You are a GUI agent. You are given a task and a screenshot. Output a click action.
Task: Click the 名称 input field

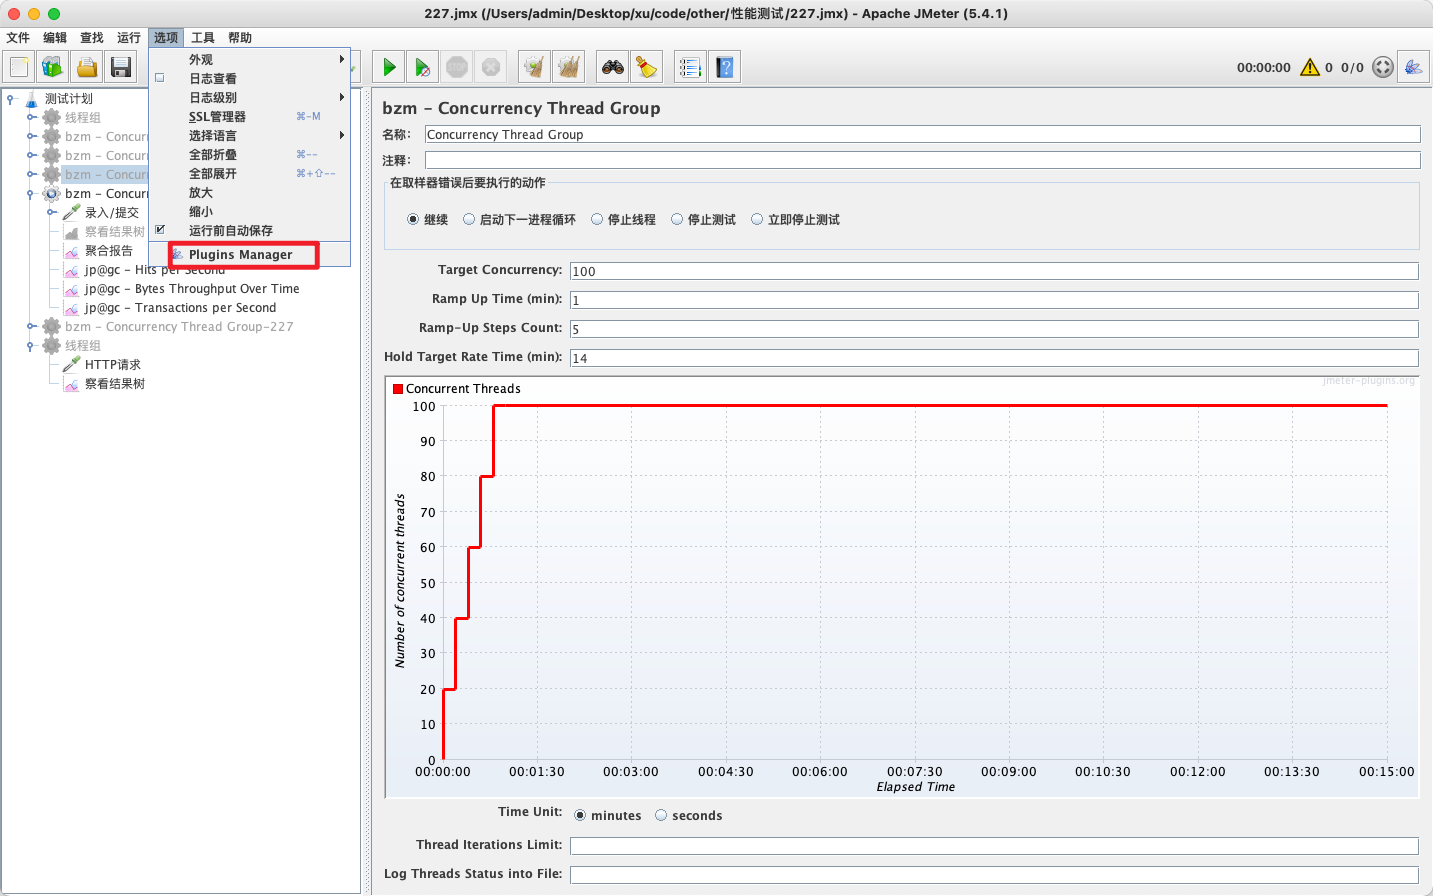(922, 134)
